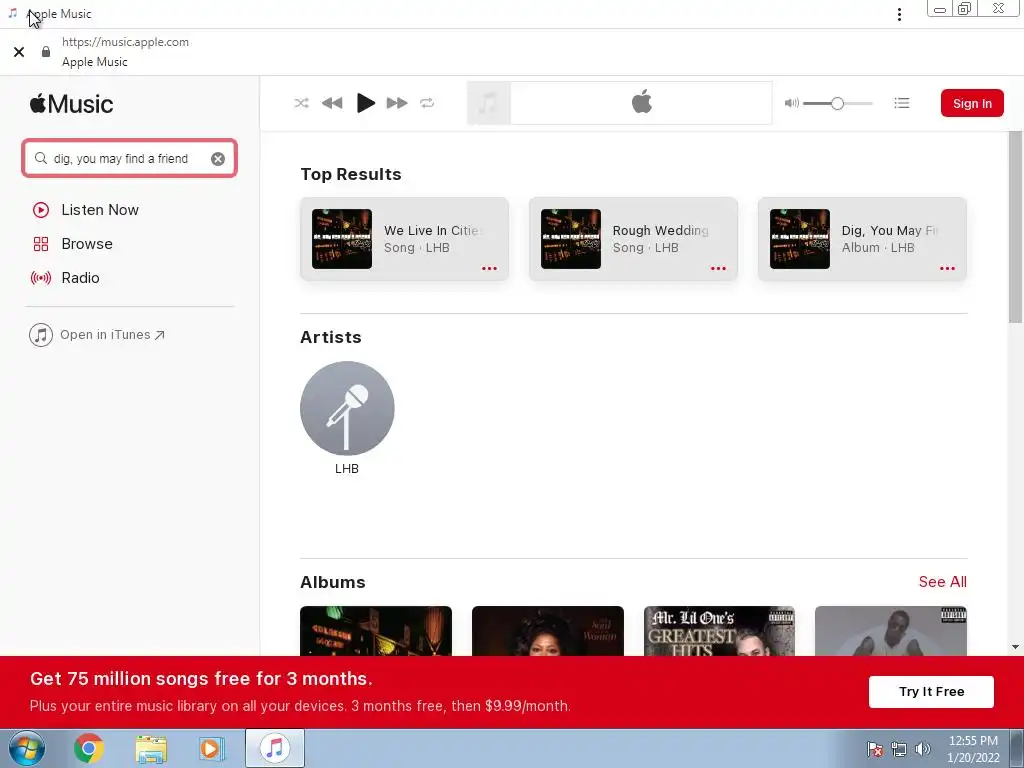Viewport: 1024px width, 768px height.
Task: Click the taskbar clock 12:55 PM
Action: click(973, 741)
